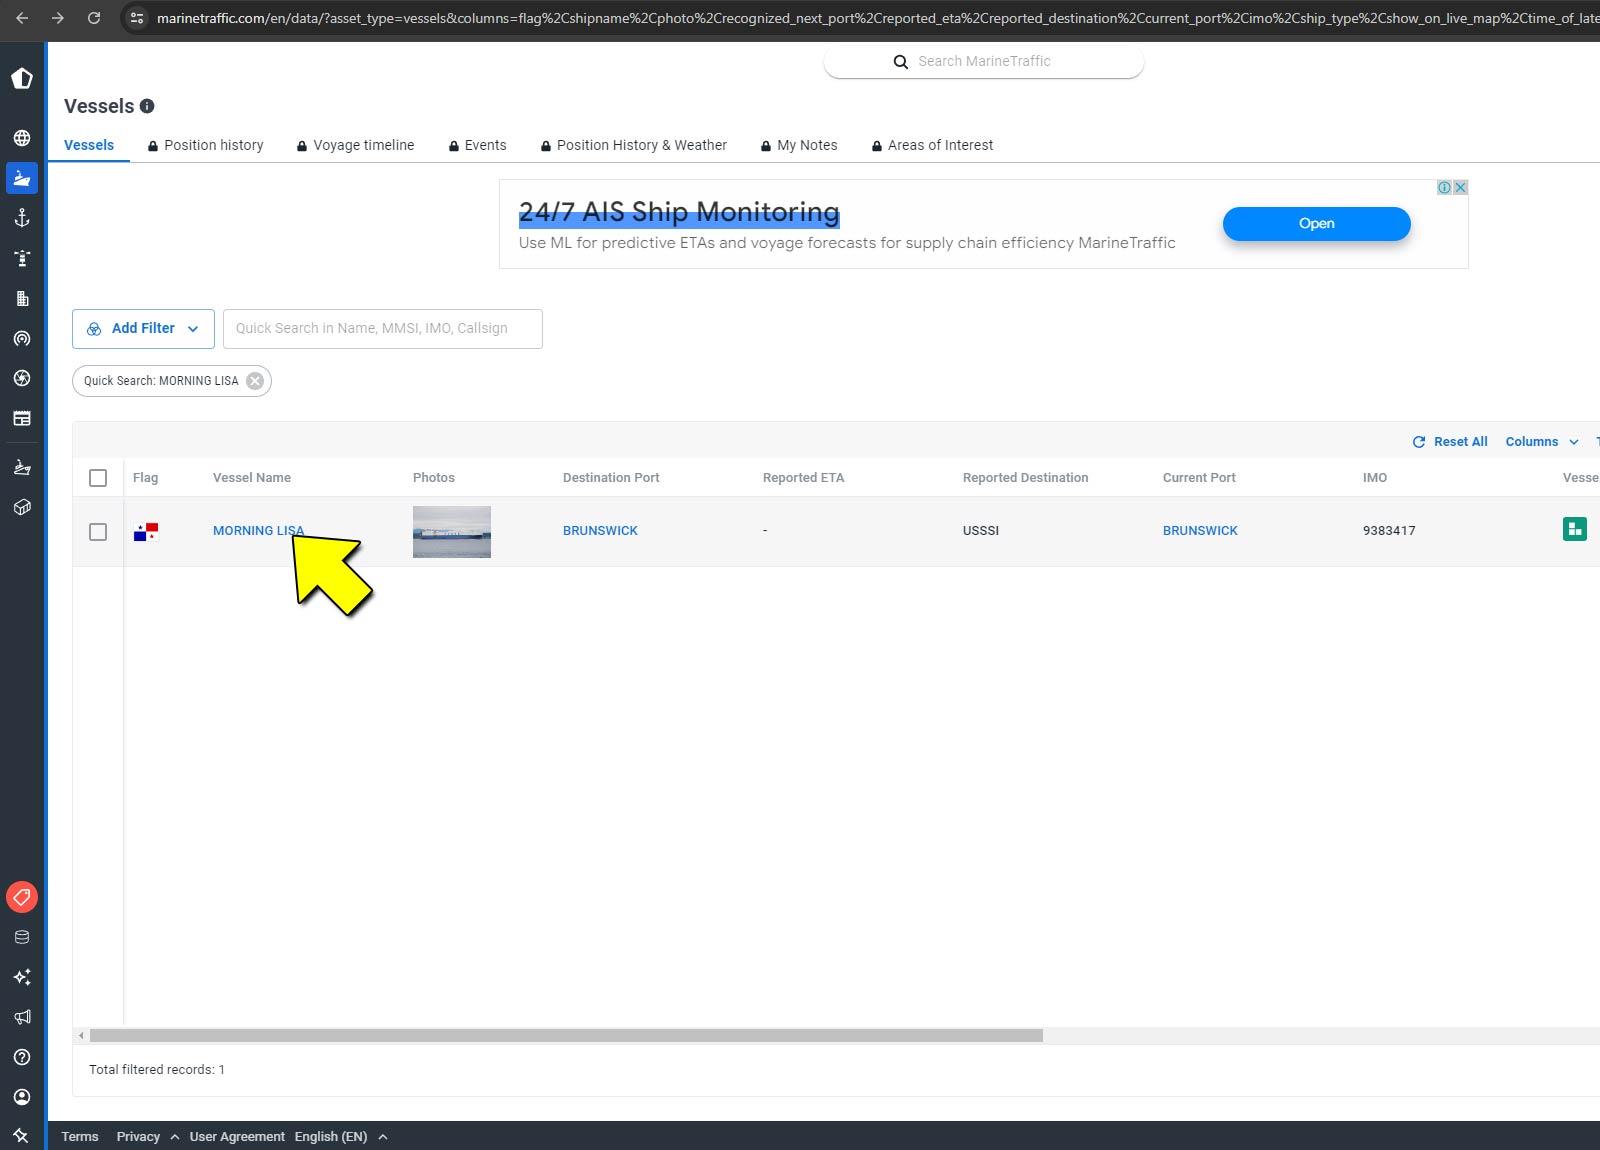The width and height of the screenshot is (1600, 1150).
Task: Open the Companies building icon
Action: point(22,298)
